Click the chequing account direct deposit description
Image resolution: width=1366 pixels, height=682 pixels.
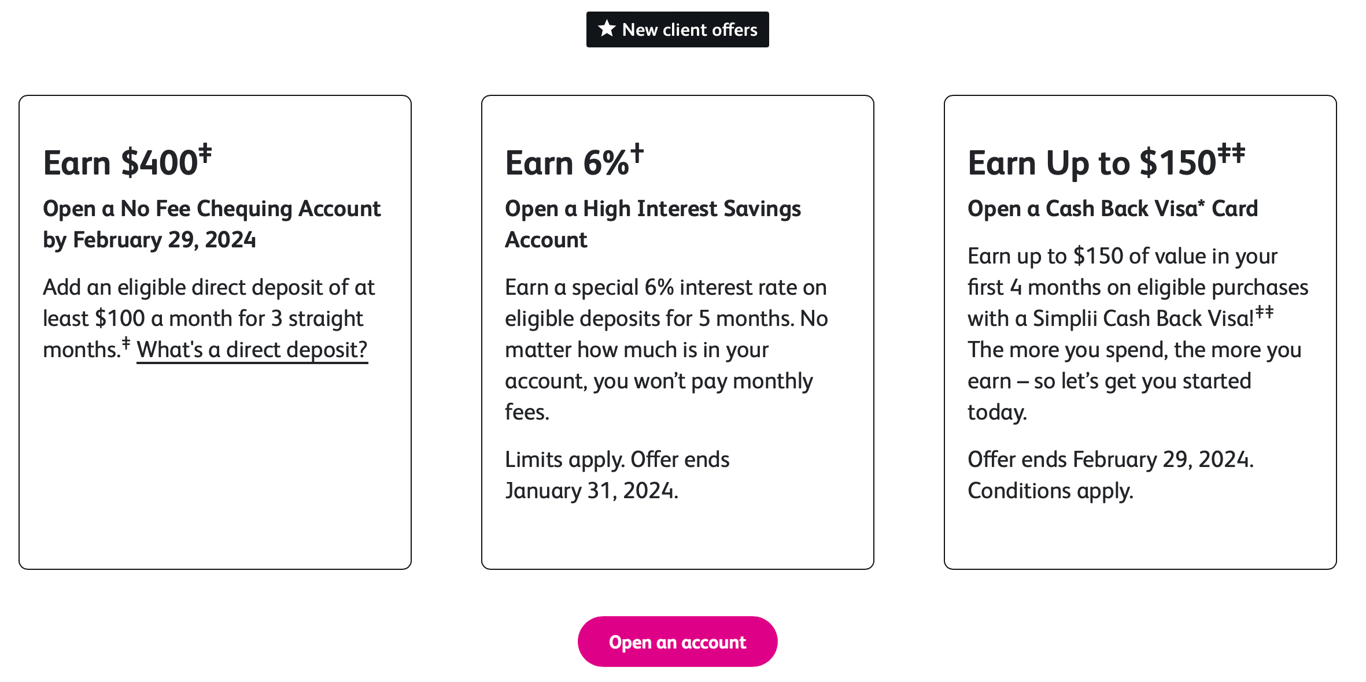click(x=209, y=319)
